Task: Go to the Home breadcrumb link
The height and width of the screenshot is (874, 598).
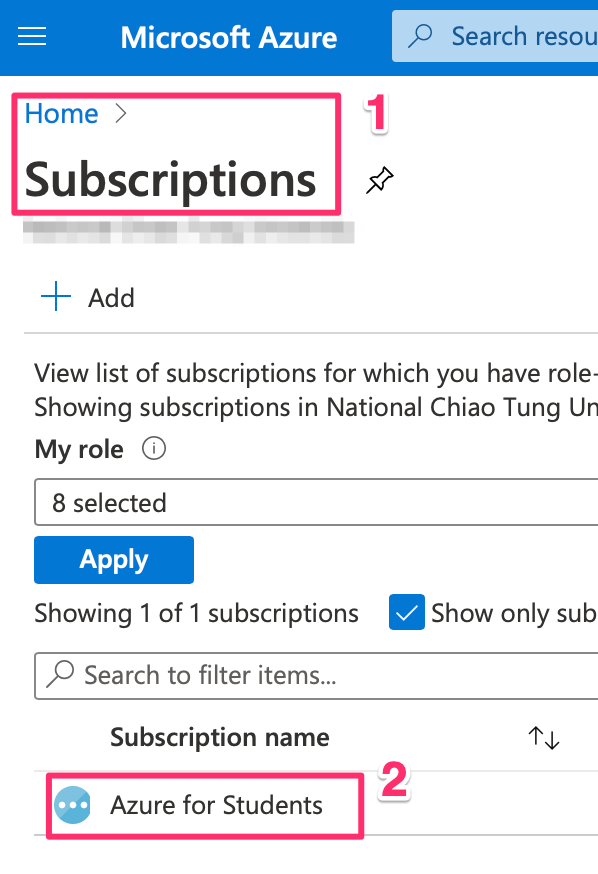Action: [x=61, y=114]
